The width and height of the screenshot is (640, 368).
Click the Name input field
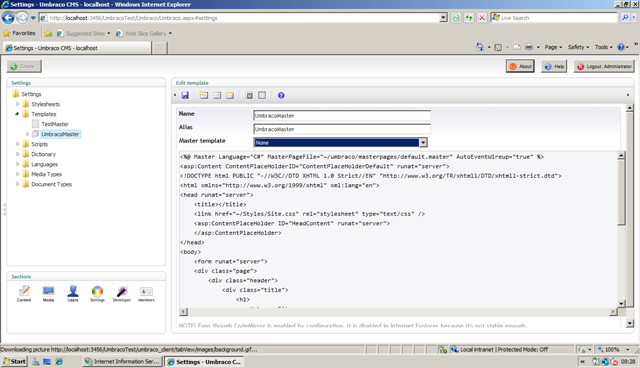click(342, 115)
